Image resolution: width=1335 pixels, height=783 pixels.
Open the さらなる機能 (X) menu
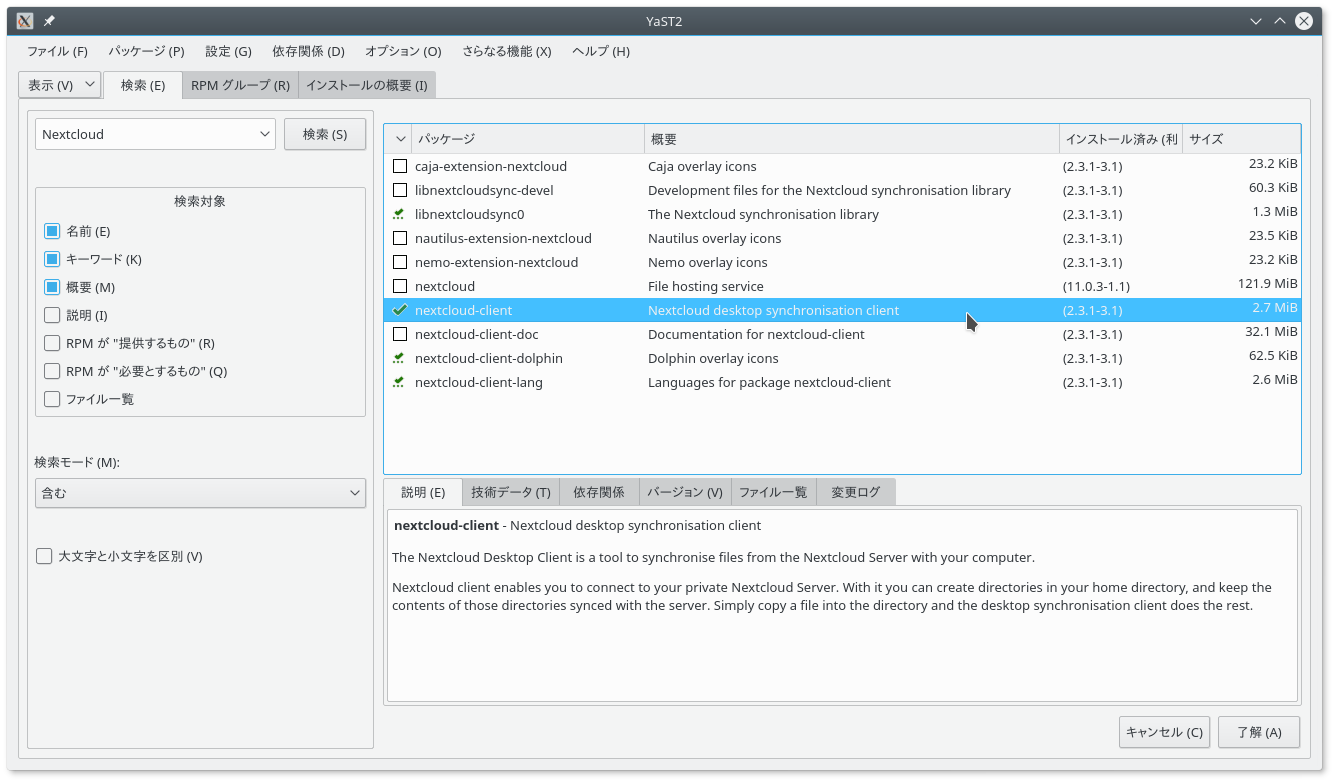click(x=506, y=51)
